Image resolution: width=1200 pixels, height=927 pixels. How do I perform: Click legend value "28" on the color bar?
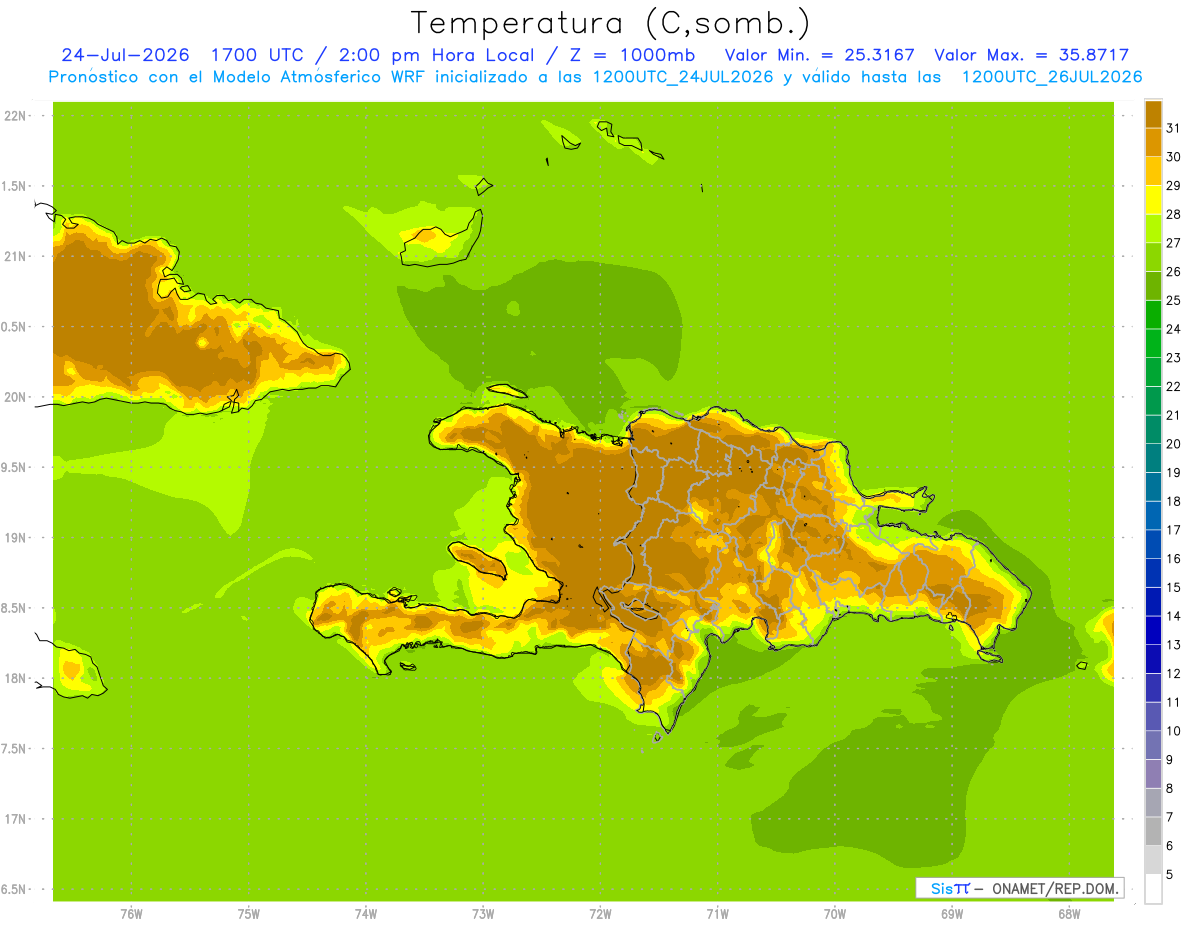tap(1173, 214)
